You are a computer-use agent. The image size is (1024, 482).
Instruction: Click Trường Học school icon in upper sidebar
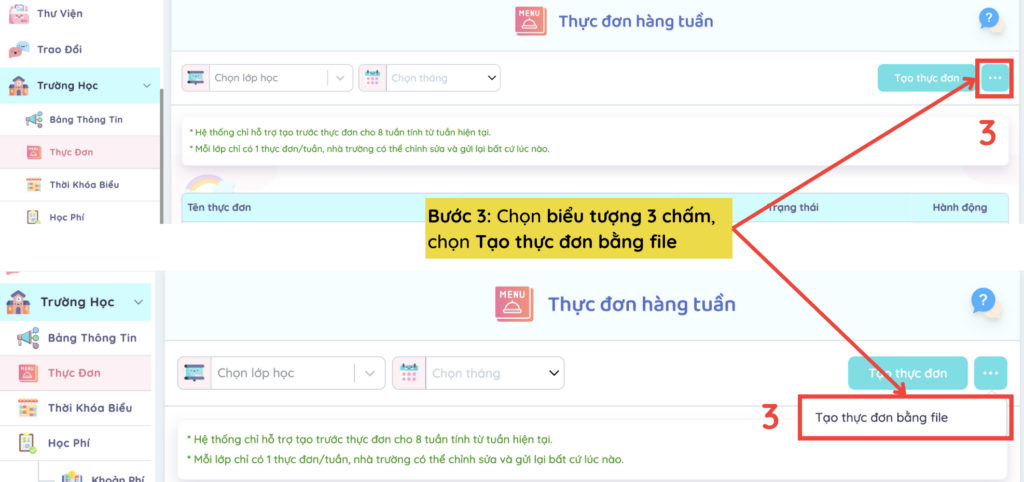(x=18, y=86)
